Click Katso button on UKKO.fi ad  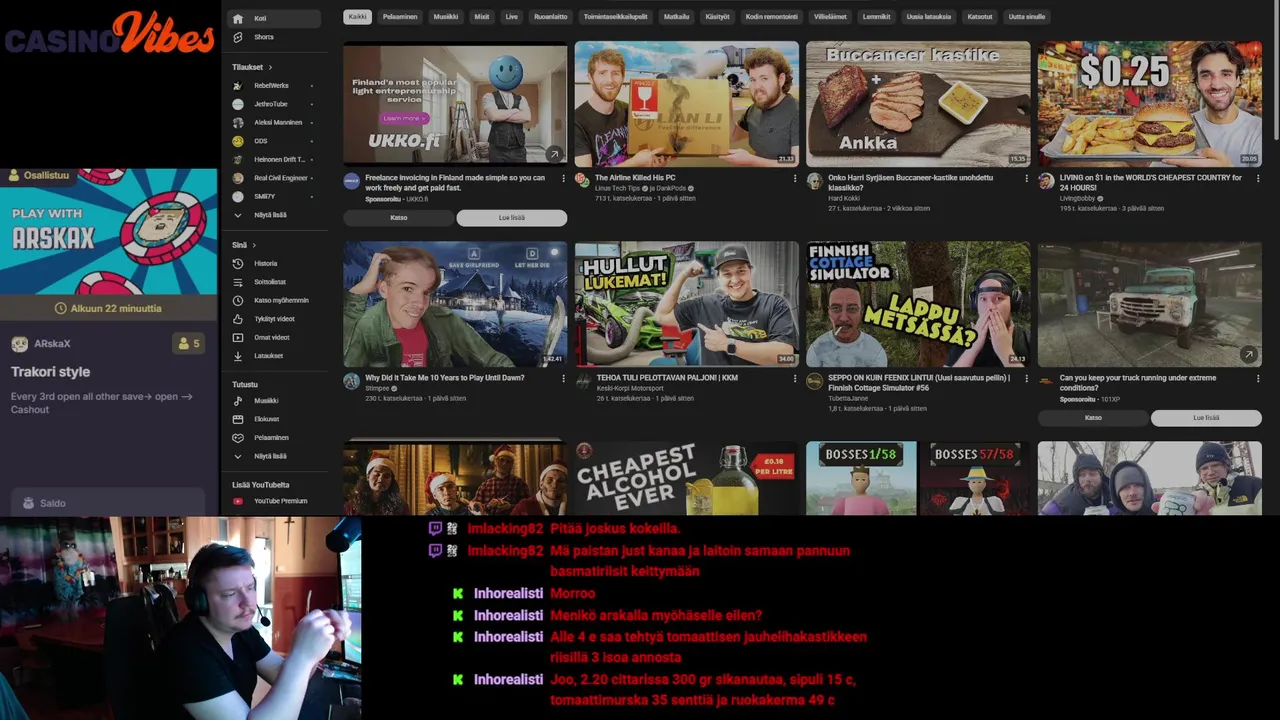pos(398,218)
